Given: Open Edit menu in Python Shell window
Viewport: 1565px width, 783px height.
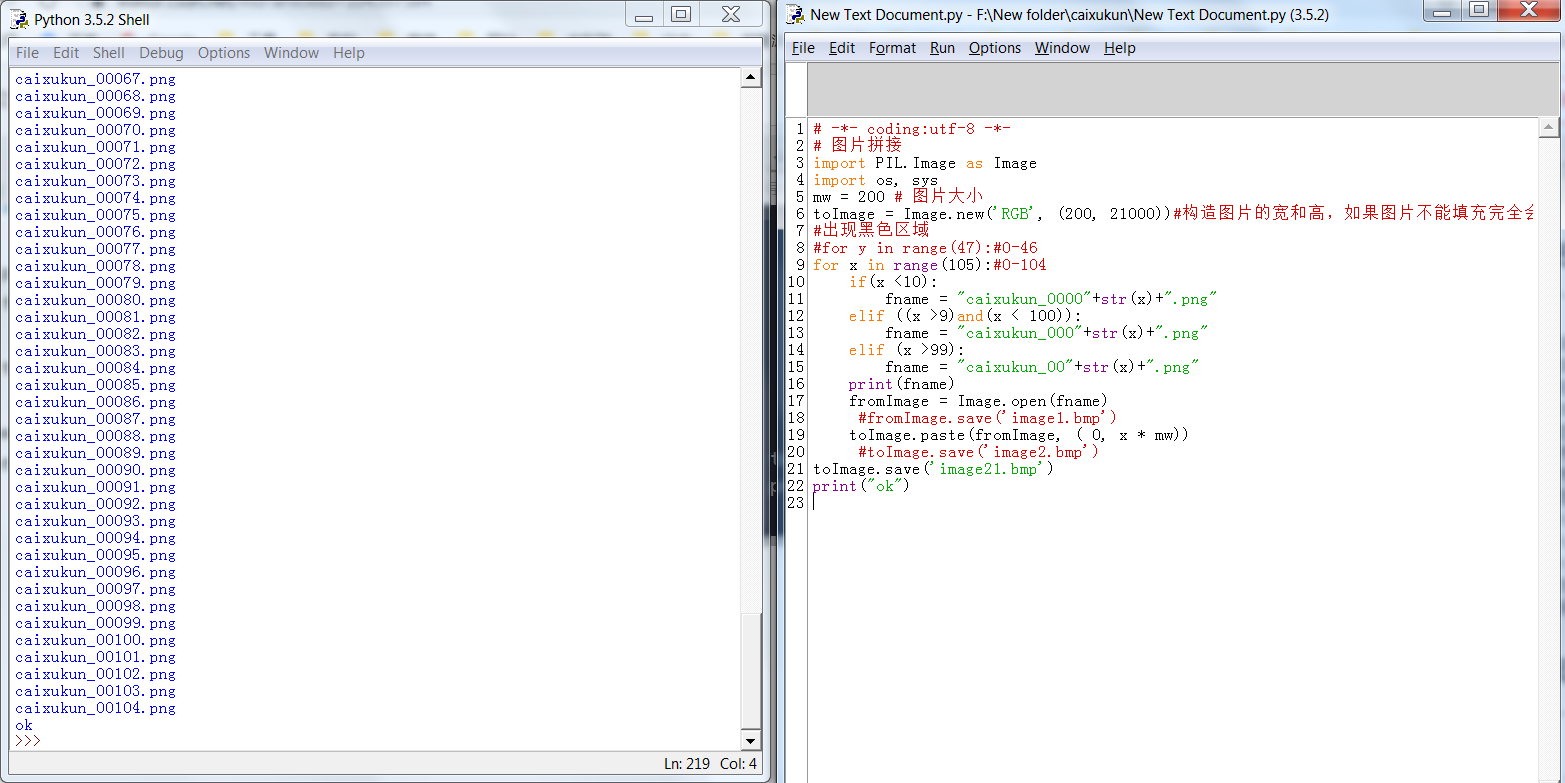Looking at the screenshot, I should (x=66, y=53).
